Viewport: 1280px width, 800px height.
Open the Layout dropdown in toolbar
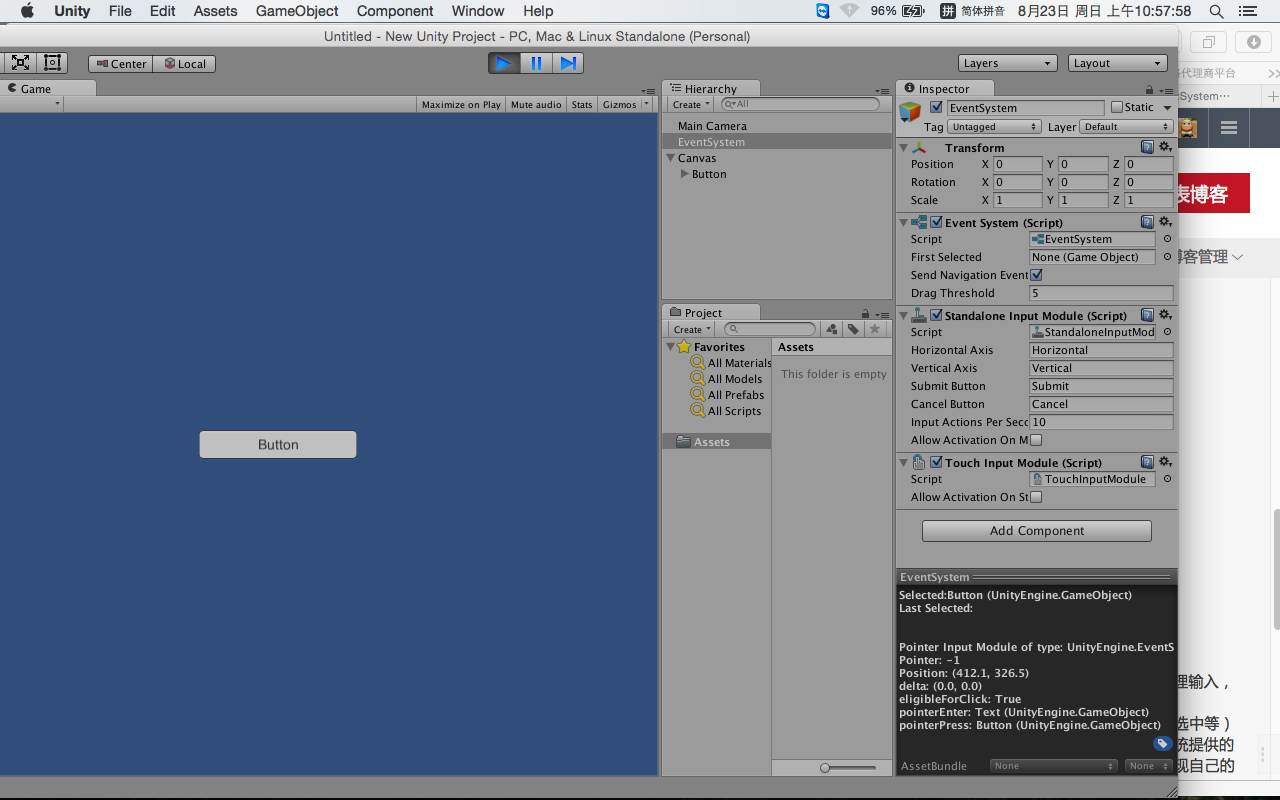tap(1118, 63)
